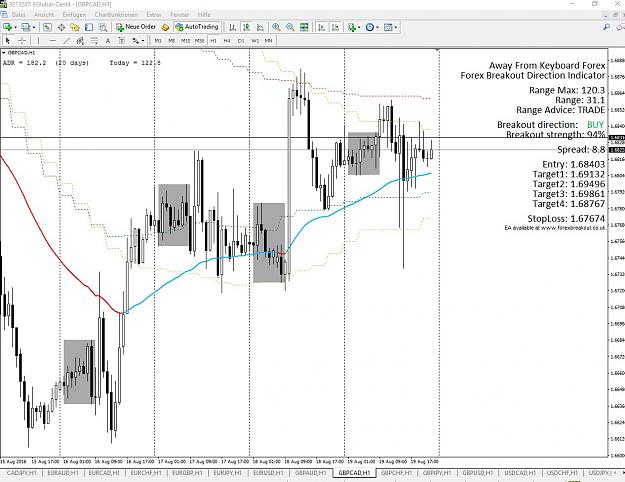
Task: Select the Cursor arrow tool
Action: (x=8, y=41)
